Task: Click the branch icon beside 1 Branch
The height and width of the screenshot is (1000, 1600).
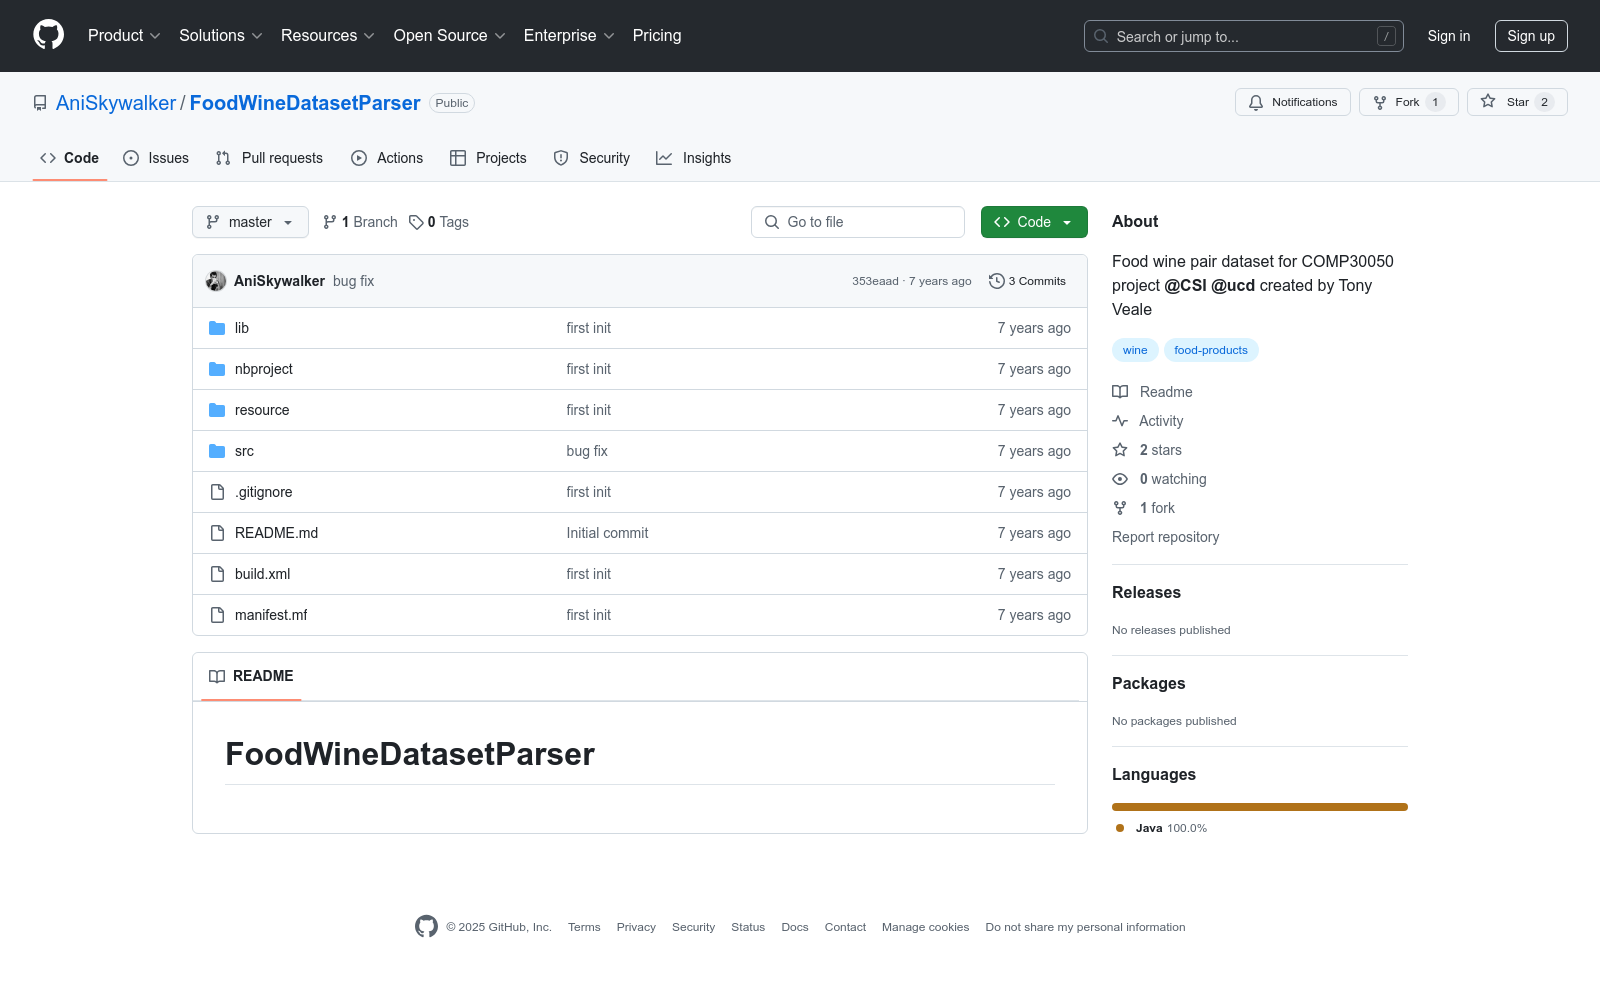Action: (330, 222)
